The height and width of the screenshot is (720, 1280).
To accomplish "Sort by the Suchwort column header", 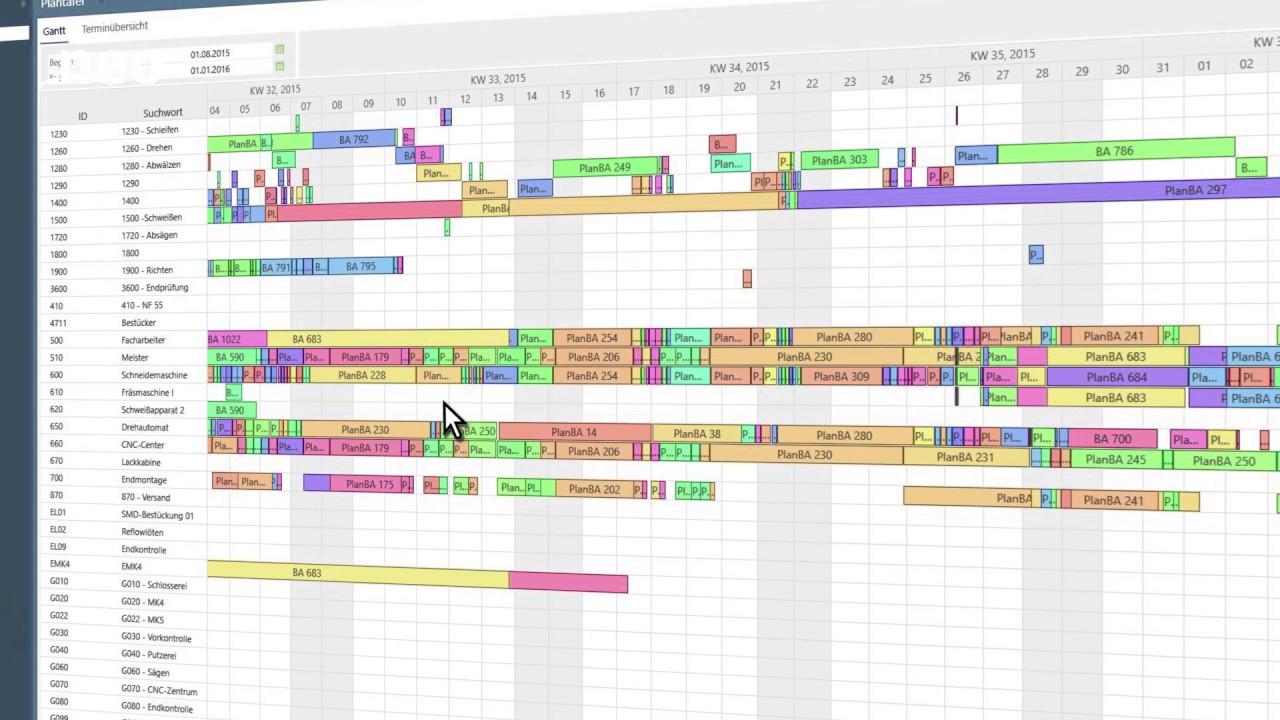I will 162,113.
